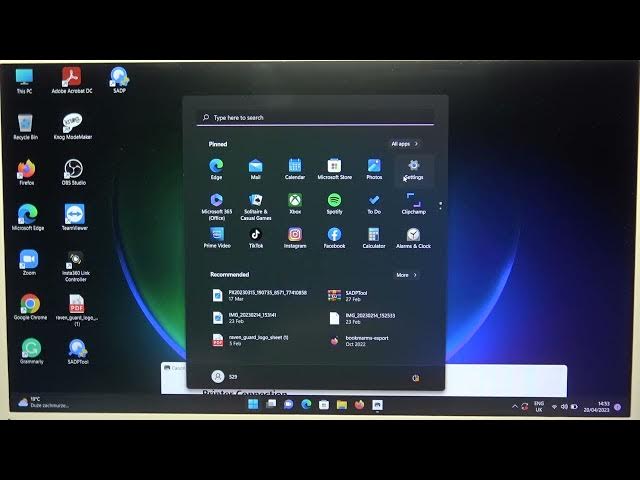Launch the Xbox pinned app

coord(295,204)
